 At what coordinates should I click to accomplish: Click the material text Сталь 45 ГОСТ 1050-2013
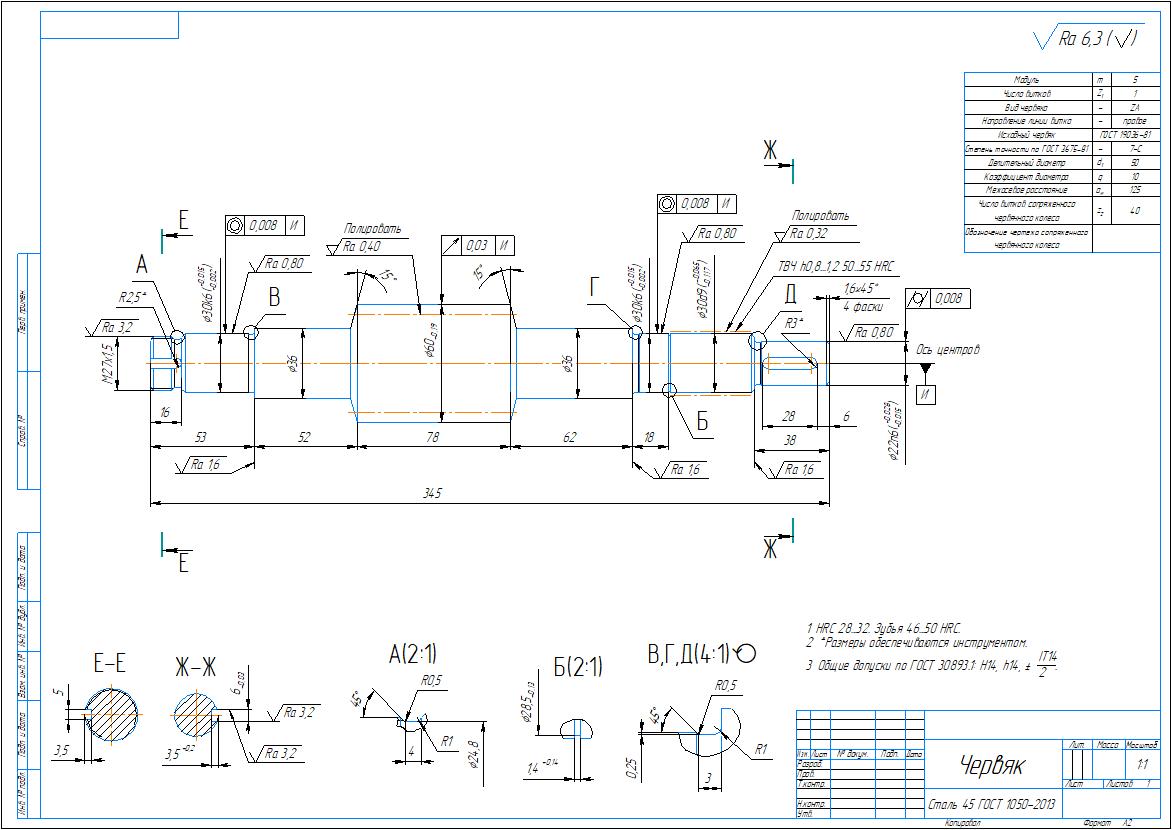coord(992,805)
